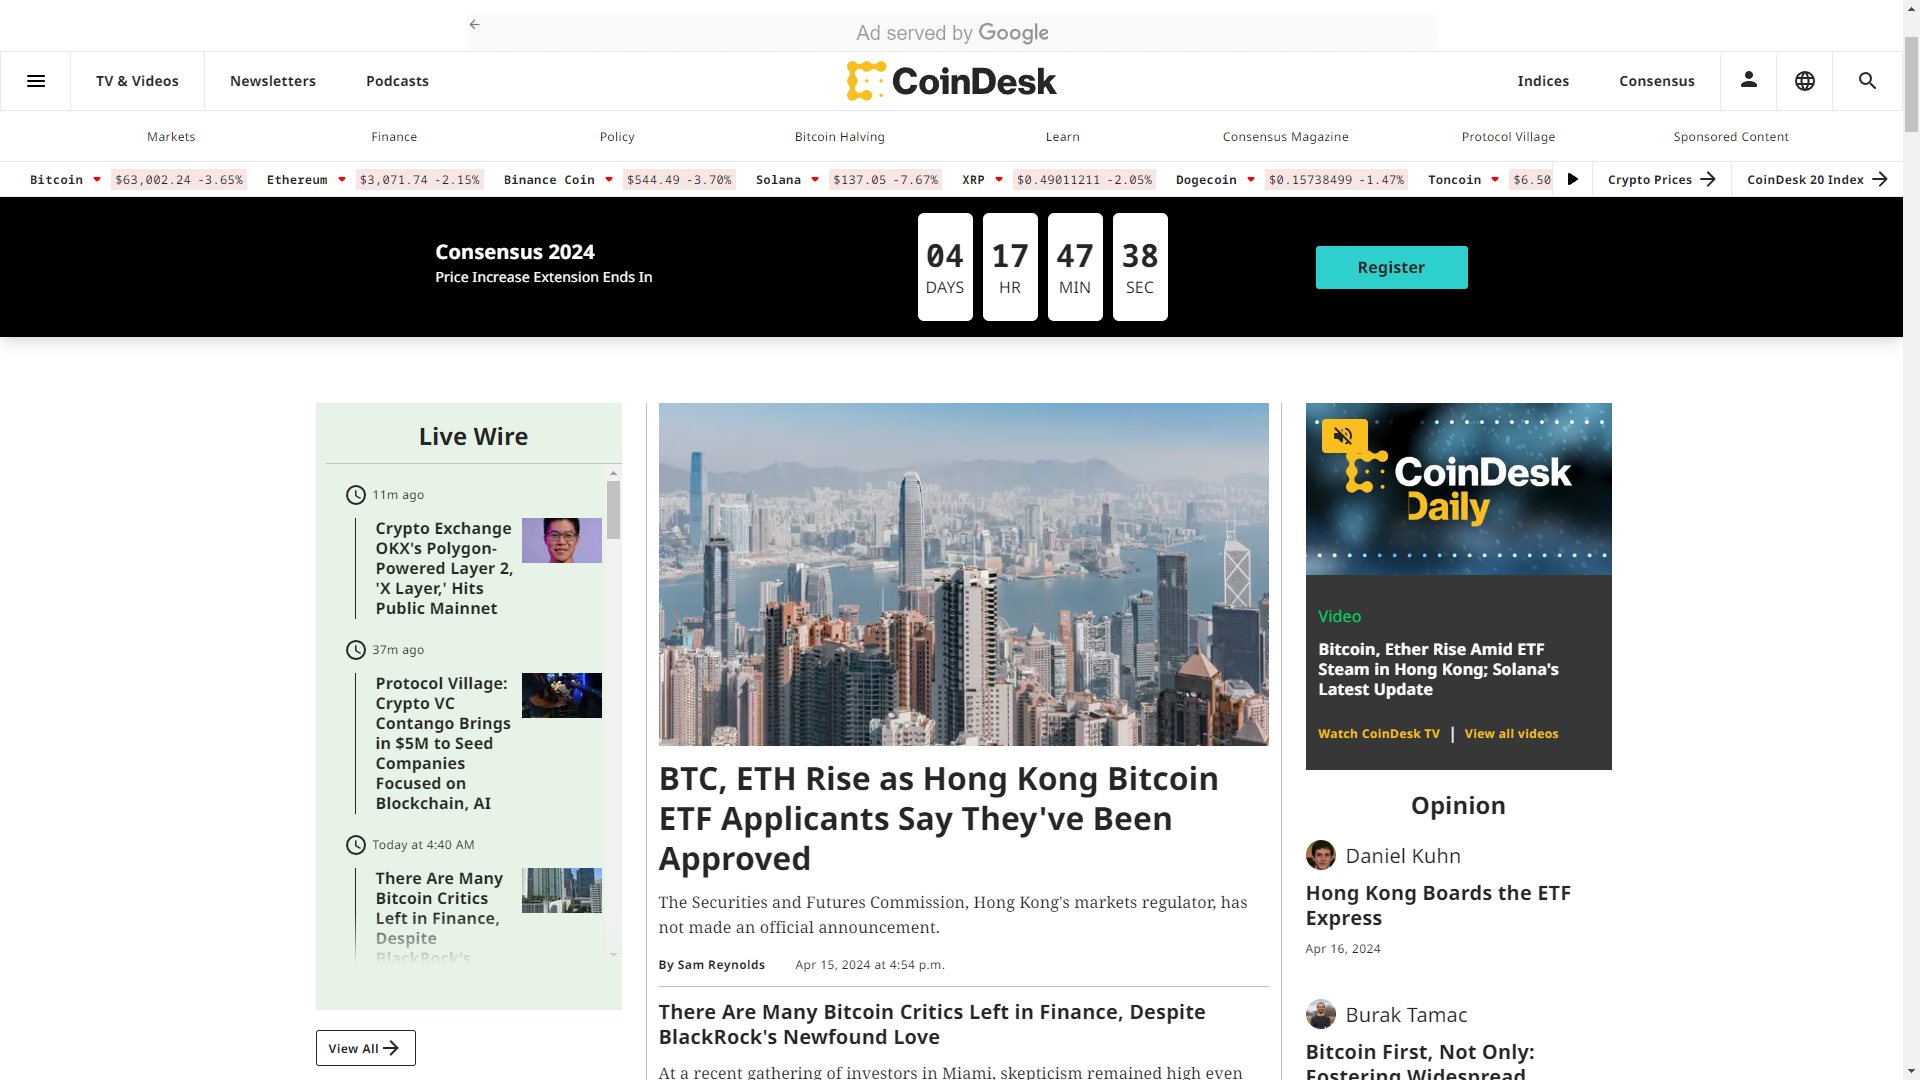Expand the Ethereum ticker dropdown arrow
The height and width of the screenshot is (1080, 1920).
[342, 180]
